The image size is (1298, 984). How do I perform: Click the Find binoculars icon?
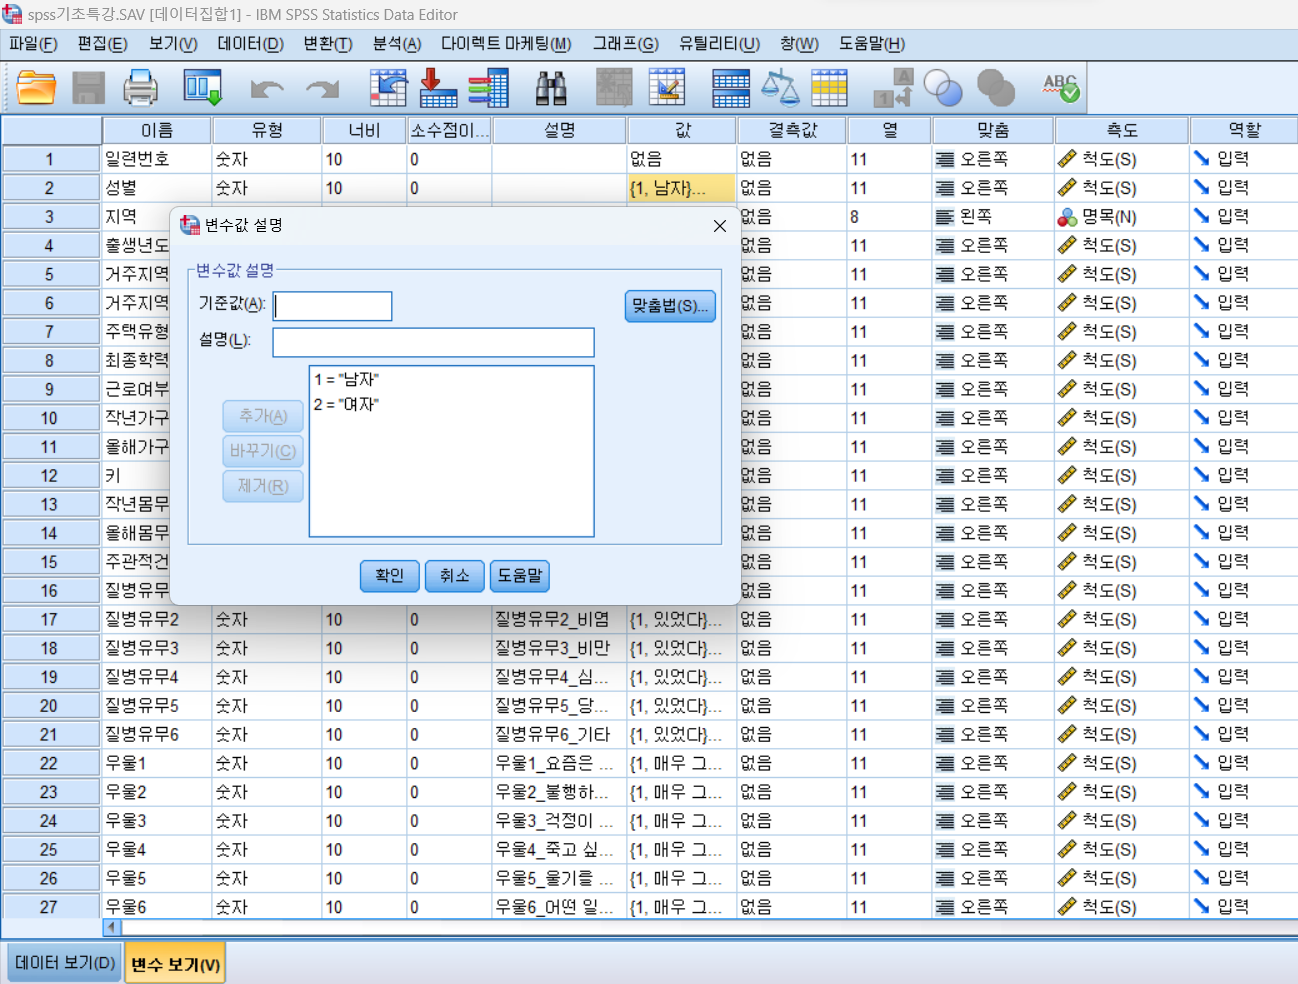coord(551,88)
